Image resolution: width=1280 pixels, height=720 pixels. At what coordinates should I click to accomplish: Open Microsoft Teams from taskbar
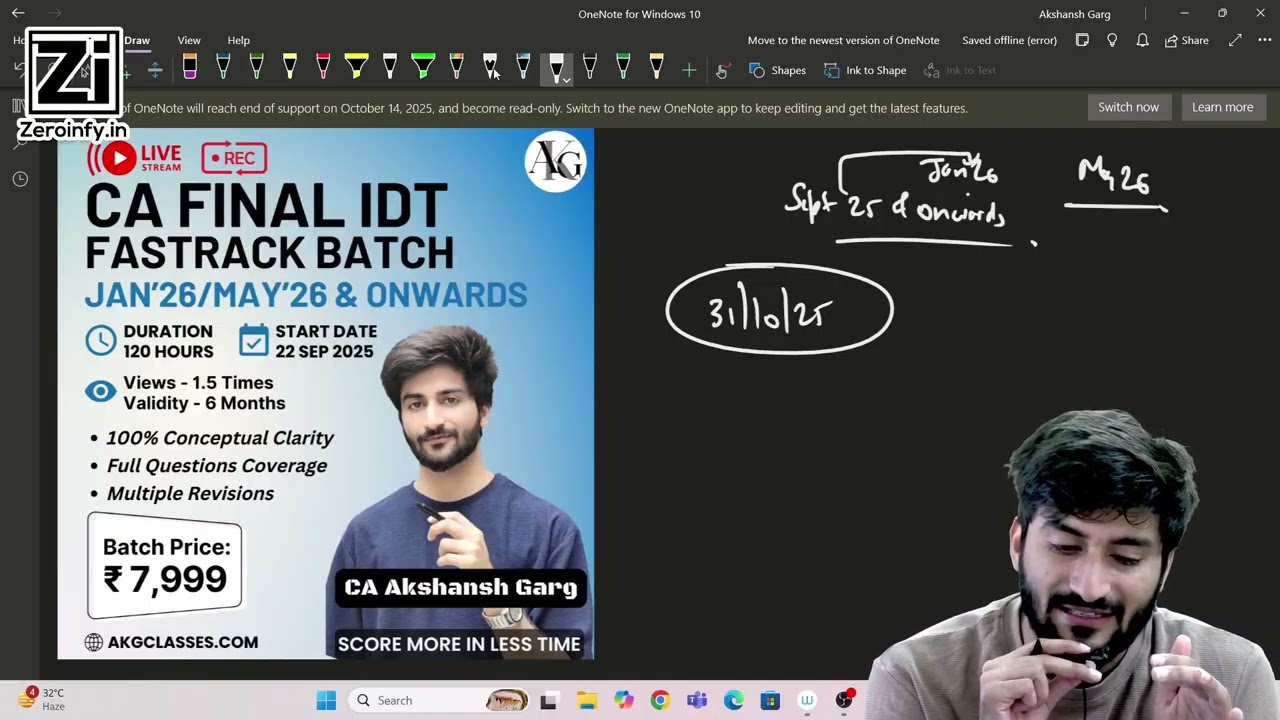coord(697,701)
